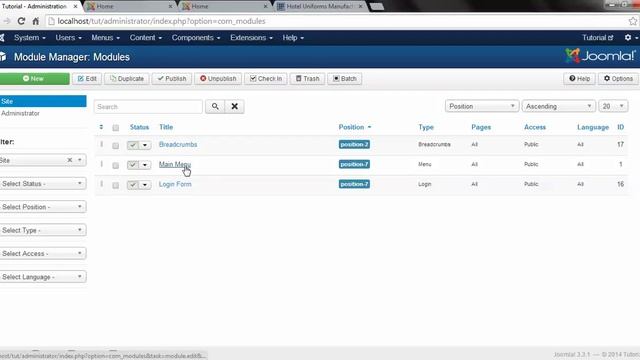Viewport: 640px width, 360px height.
Task: Toggle published status of Login Form module
Action: coord(133,184)
